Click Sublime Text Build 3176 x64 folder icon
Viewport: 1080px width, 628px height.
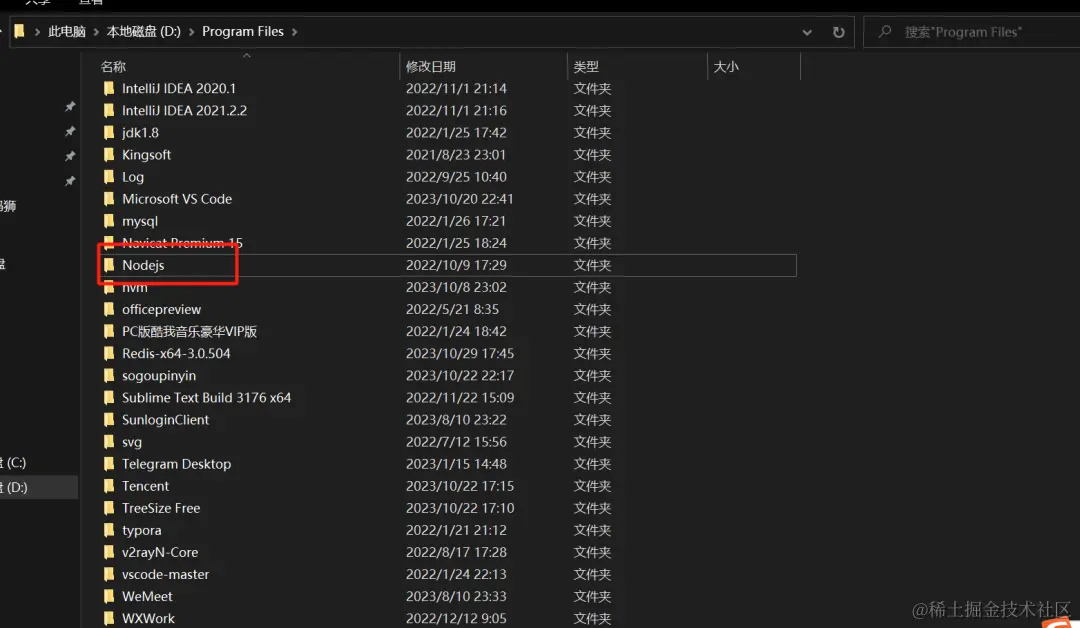click(109, 397)
